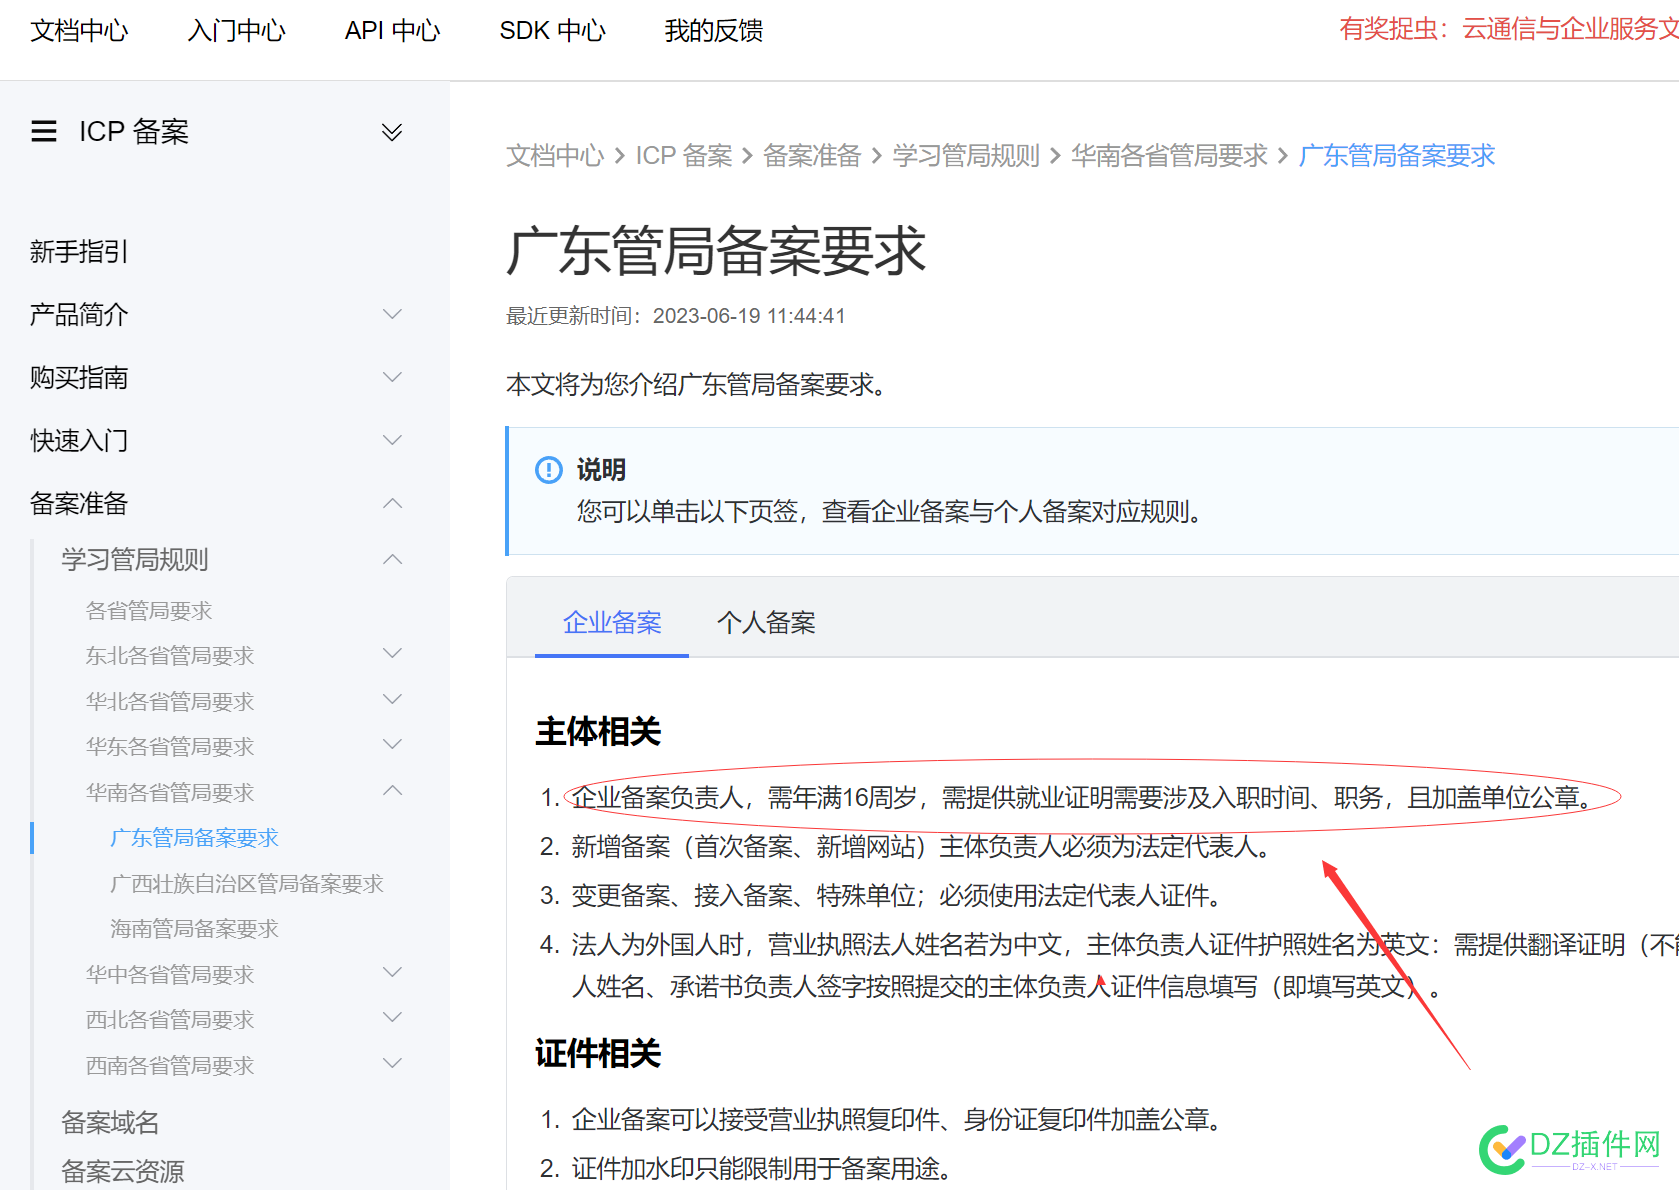Click 东北各省管局要求 sidebar label
This screenshot has width=1679, height=1190.
coord(170,656)
